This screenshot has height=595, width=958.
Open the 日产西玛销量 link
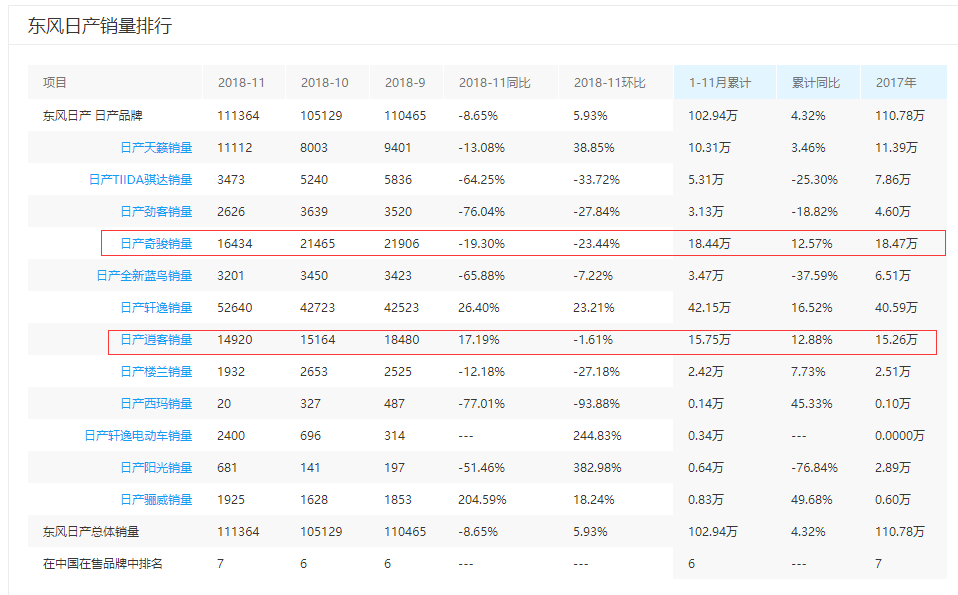tap(156, 404)
